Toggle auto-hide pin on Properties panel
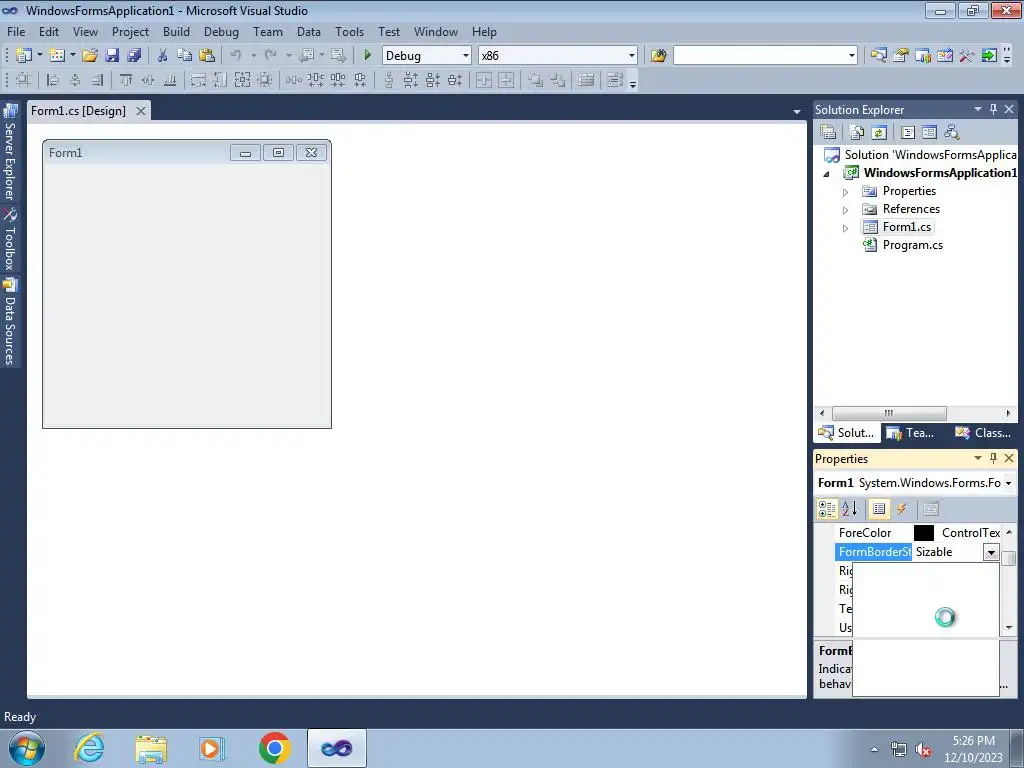 coord(993,458)
